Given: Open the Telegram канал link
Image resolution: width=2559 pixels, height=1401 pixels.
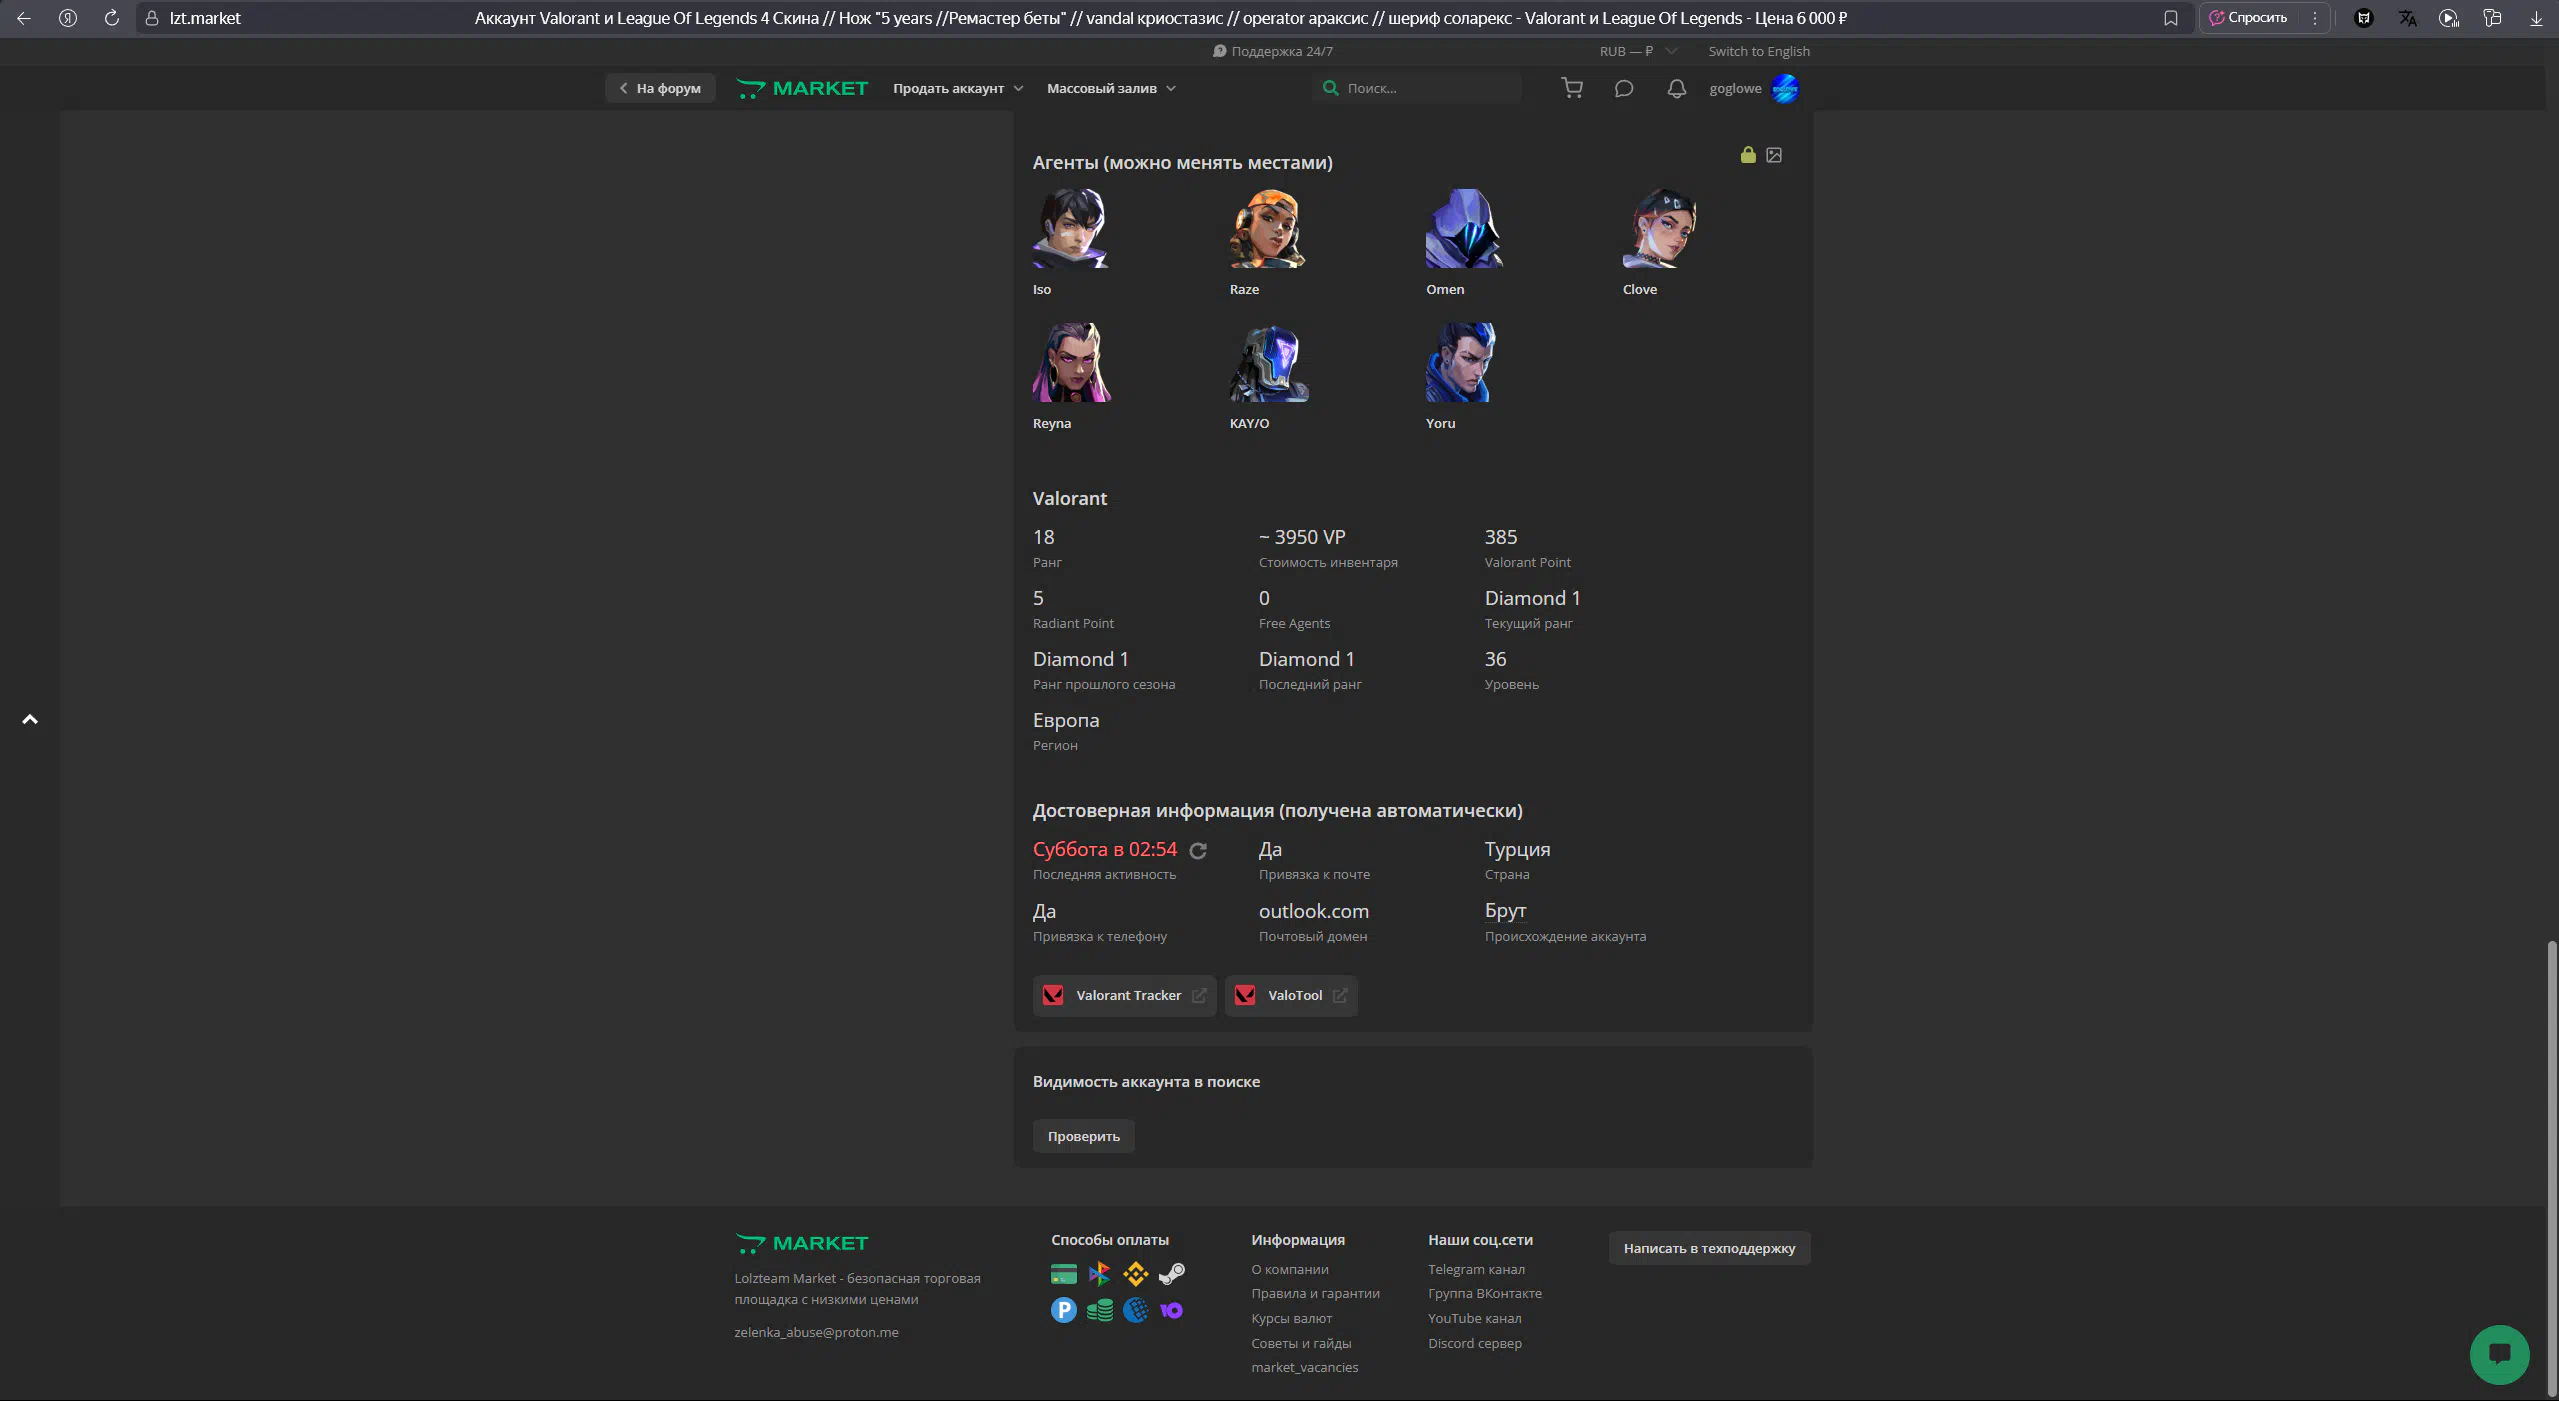Looking at the screenshot, I should tap(1476, 1269).
